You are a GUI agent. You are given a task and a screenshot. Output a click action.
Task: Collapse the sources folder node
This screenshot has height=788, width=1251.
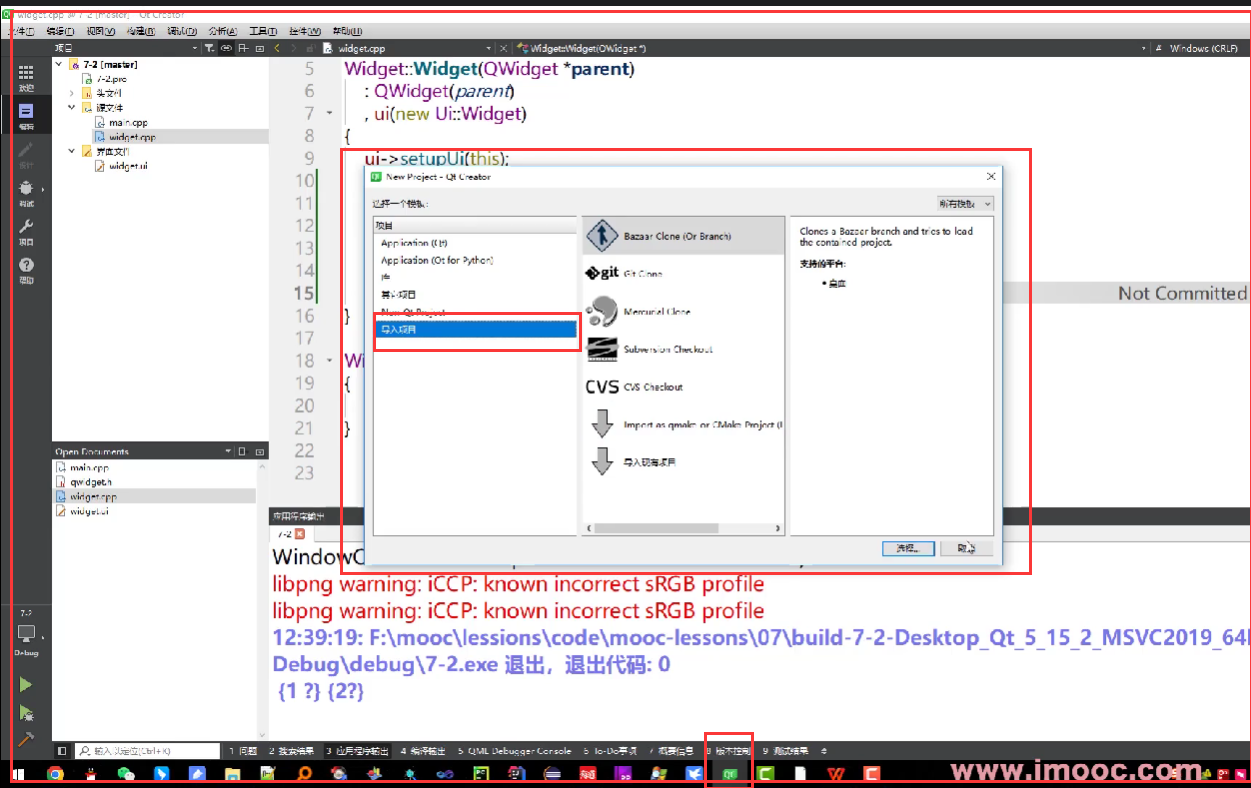coord(72,107)
